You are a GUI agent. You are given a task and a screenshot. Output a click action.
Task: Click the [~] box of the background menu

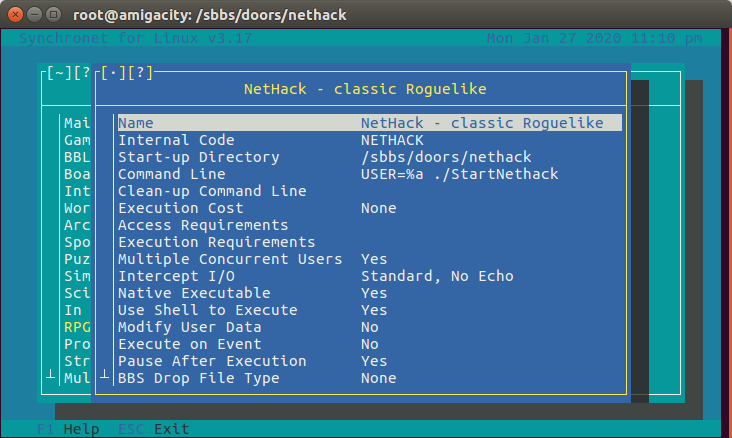(x=59, y=73)
